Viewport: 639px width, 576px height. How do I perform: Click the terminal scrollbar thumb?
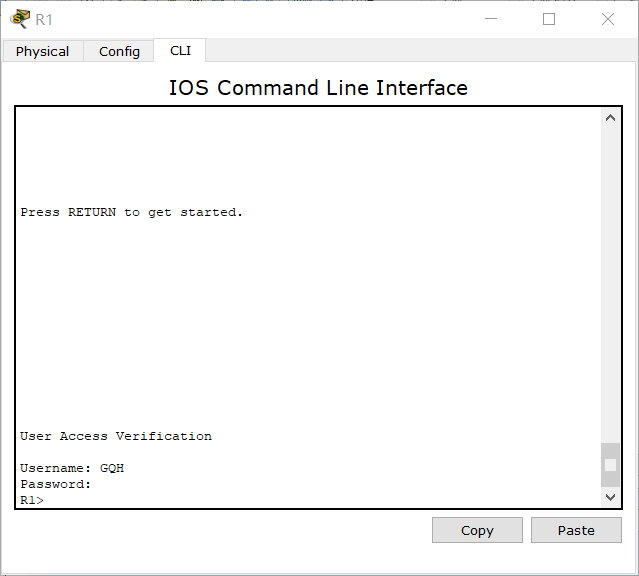(610, 465)
